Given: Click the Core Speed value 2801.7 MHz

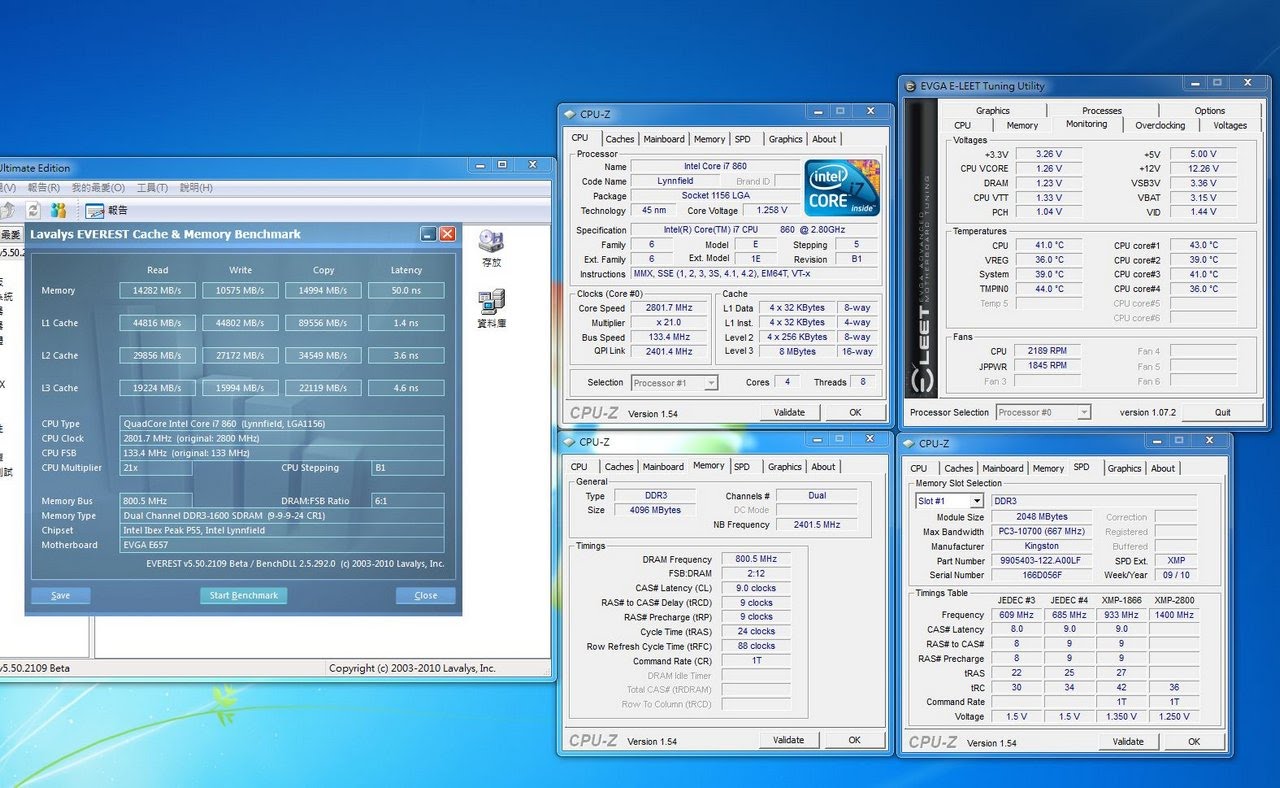Looking at the screenshot, I should 671,308.
